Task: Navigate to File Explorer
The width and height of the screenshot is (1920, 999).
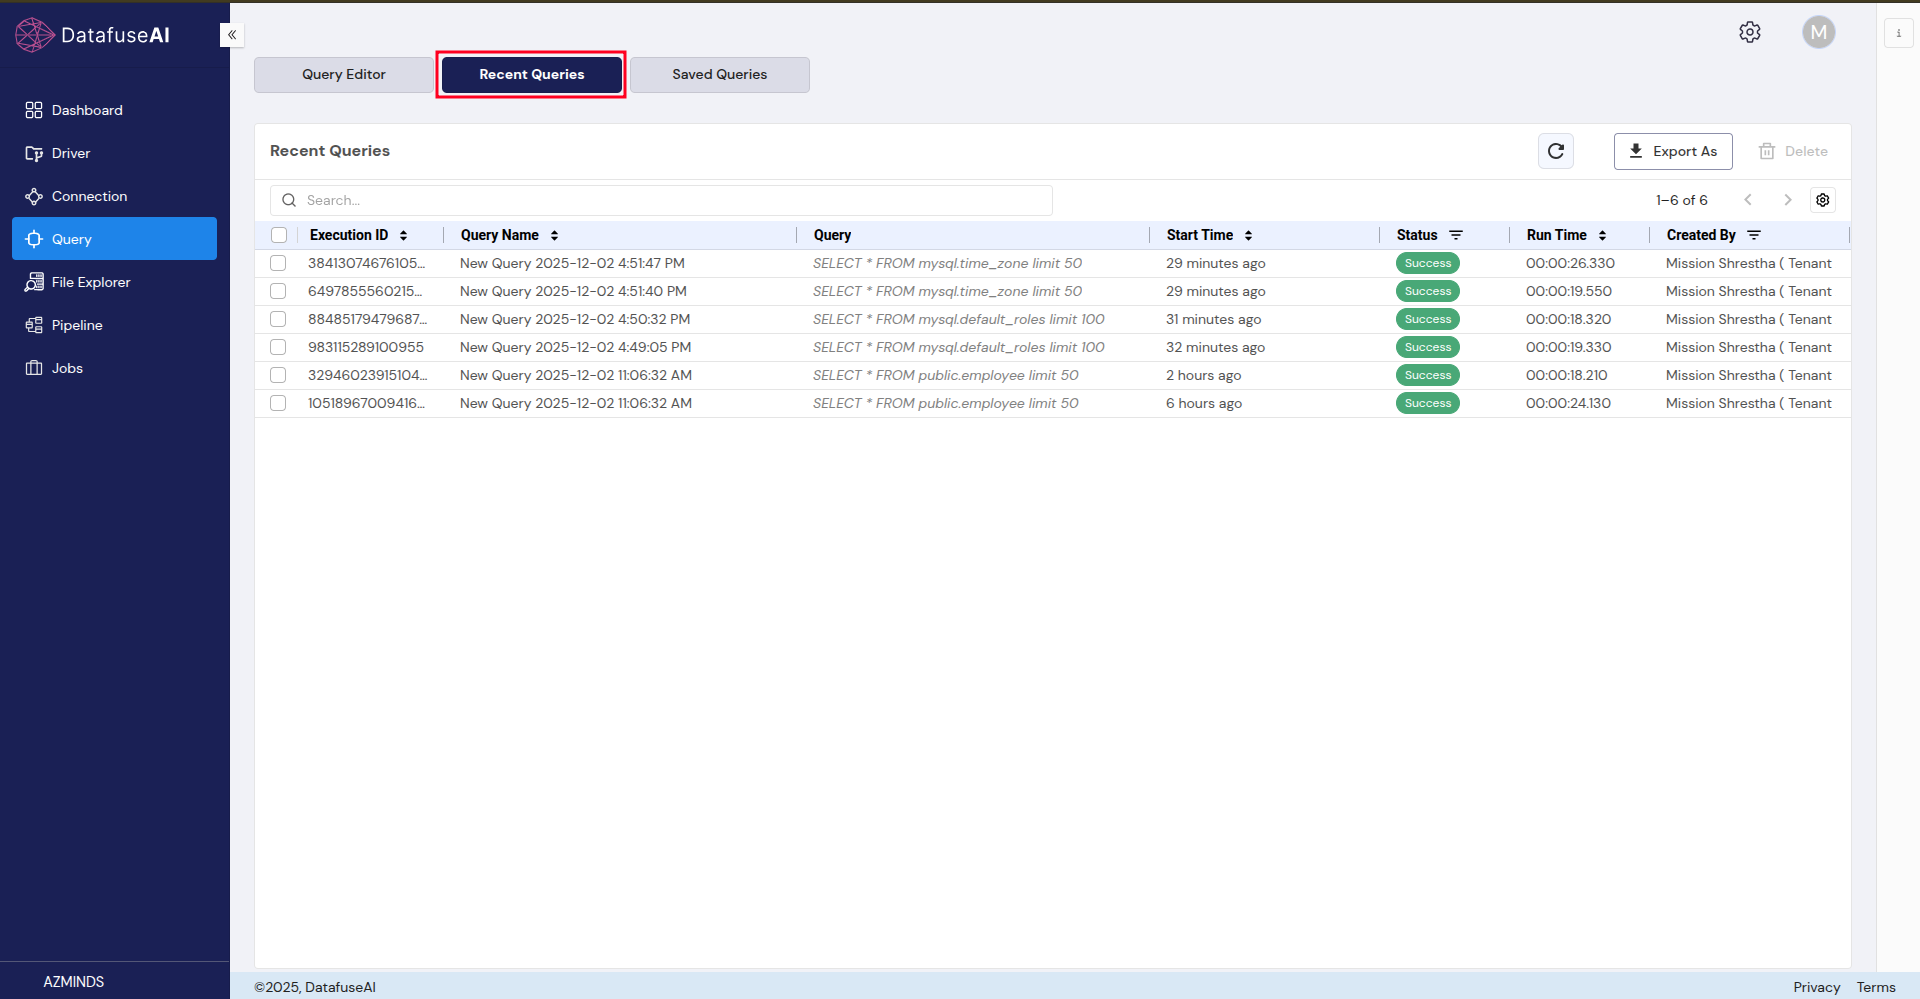Action: [x=91, y=282]
